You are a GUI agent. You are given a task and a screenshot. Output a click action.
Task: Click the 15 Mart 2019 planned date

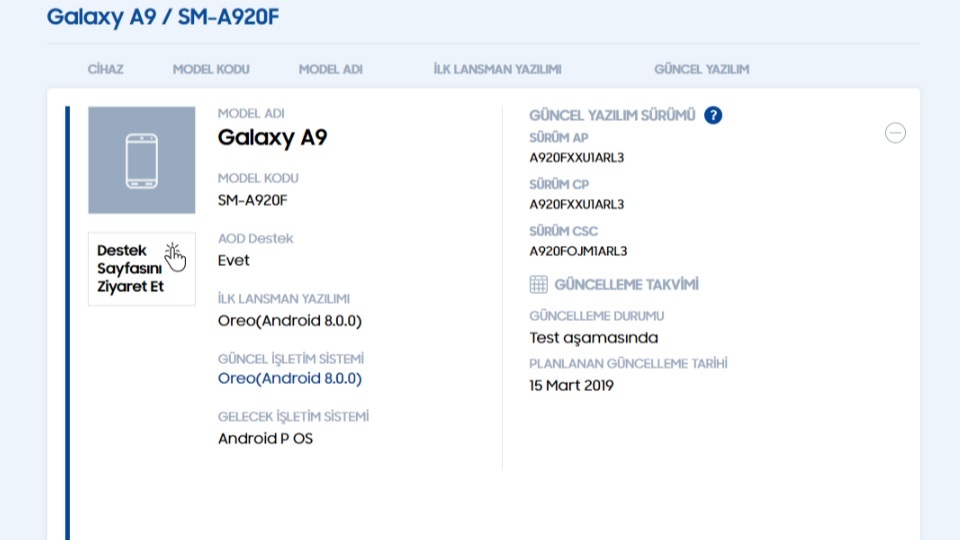571,385
